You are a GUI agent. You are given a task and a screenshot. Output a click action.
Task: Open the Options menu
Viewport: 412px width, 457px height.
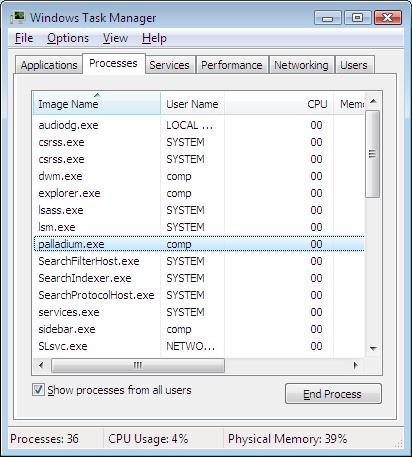coord(68,38)
